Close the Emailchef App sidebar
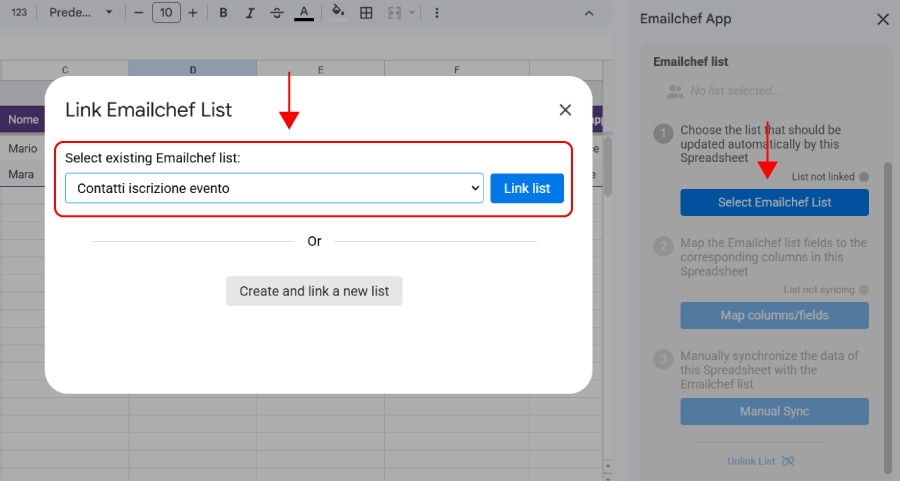 coord(882,19)
